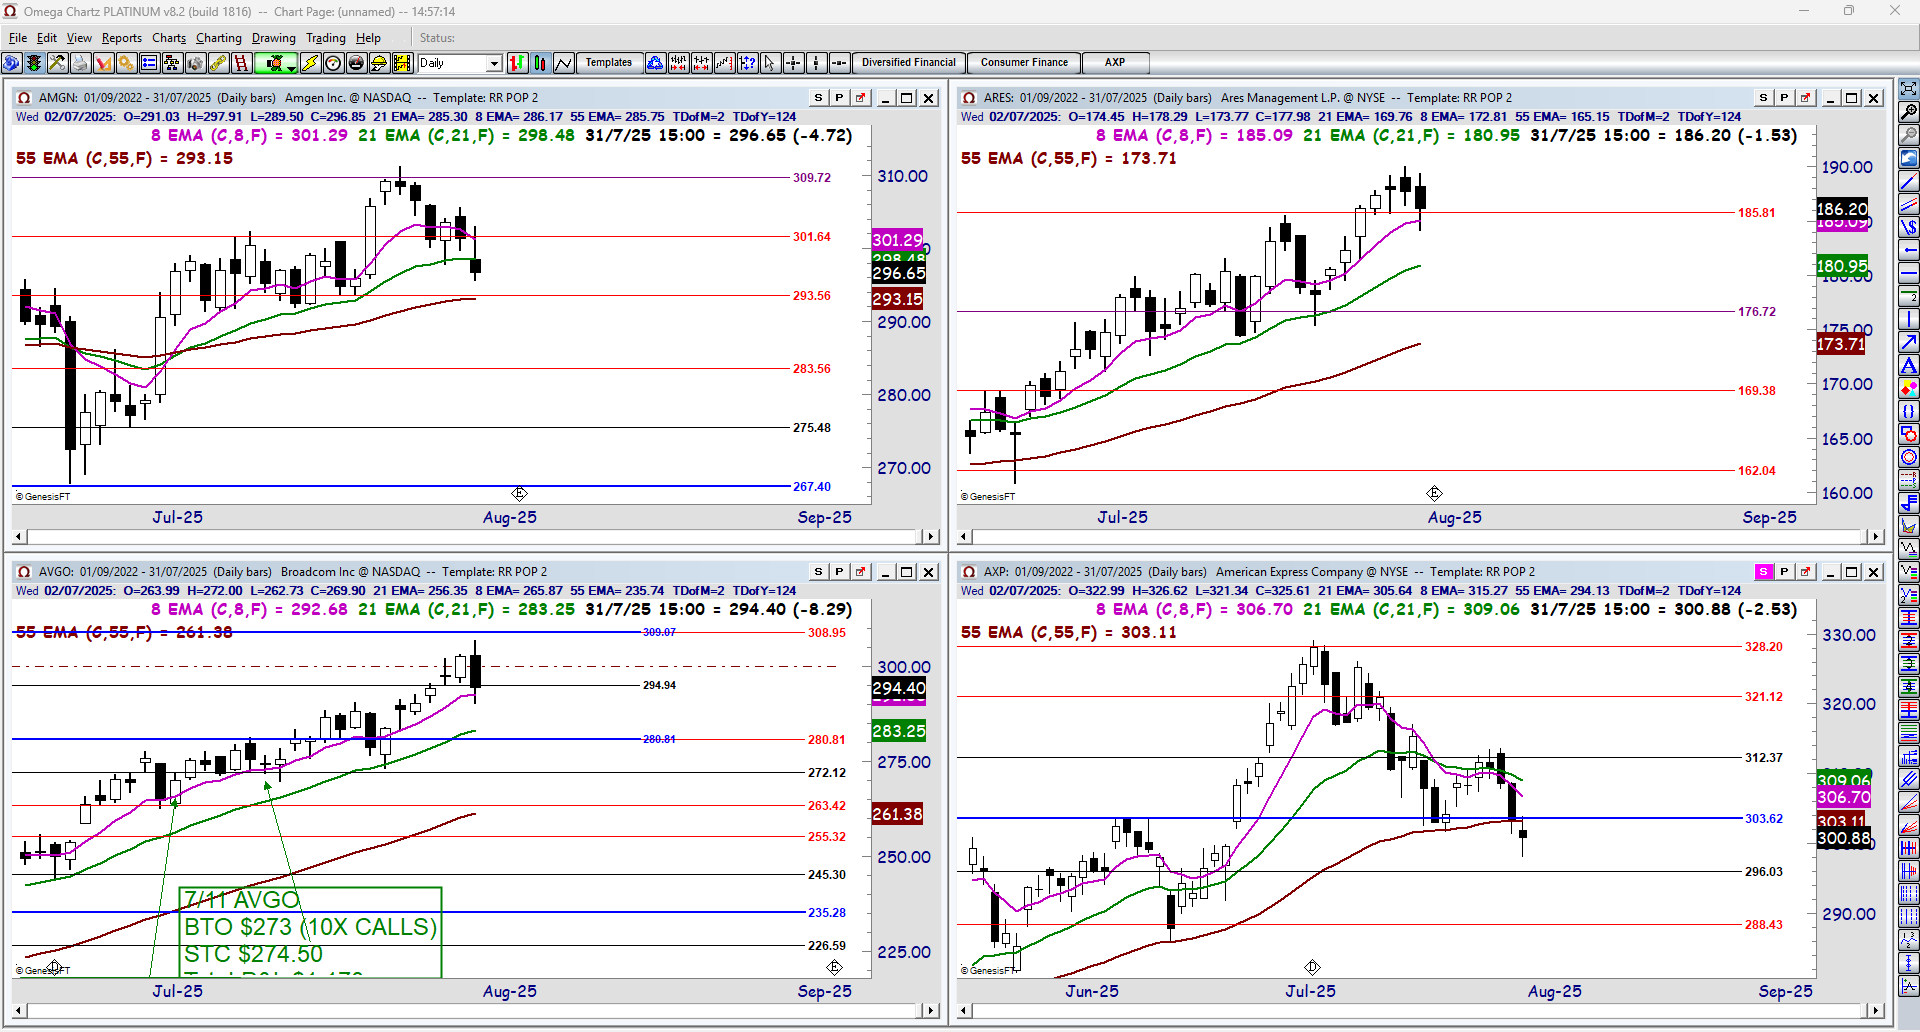
Task: Open the Charting menu
Action: 219,38
